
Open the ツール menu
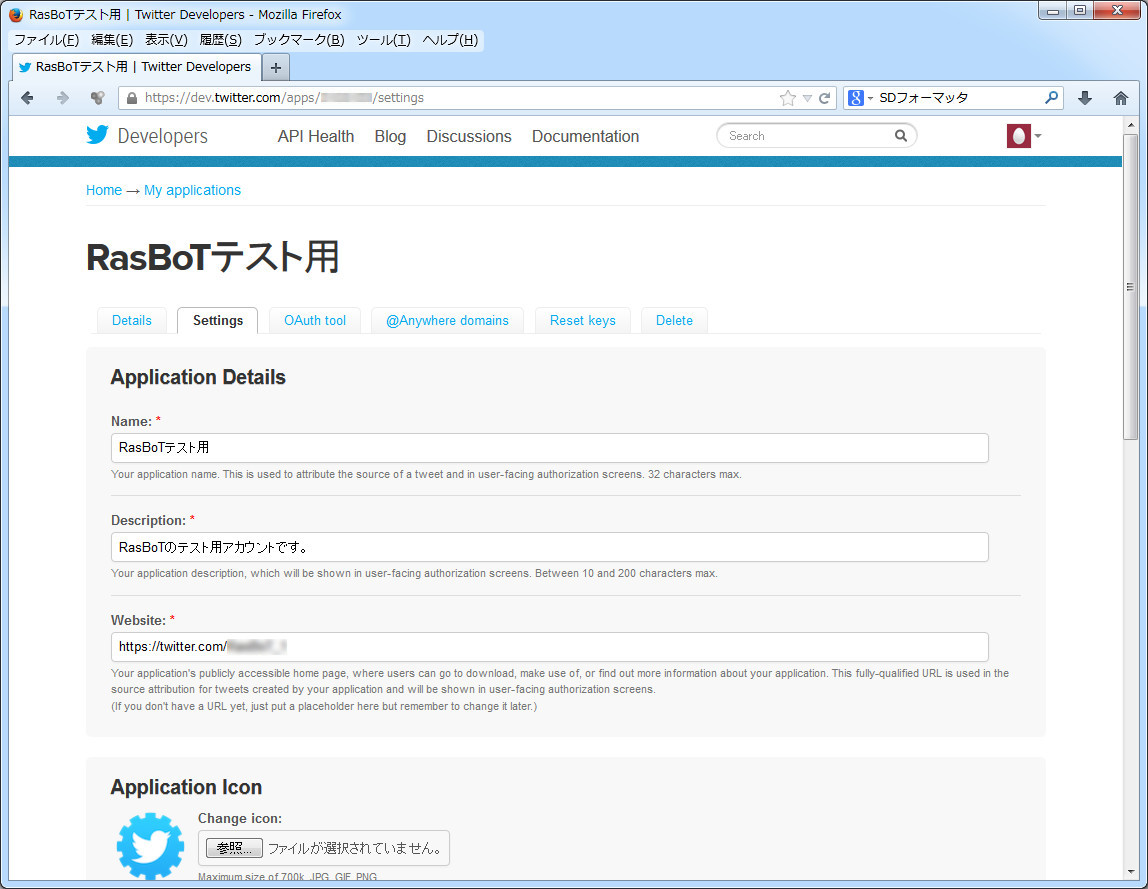384,40
